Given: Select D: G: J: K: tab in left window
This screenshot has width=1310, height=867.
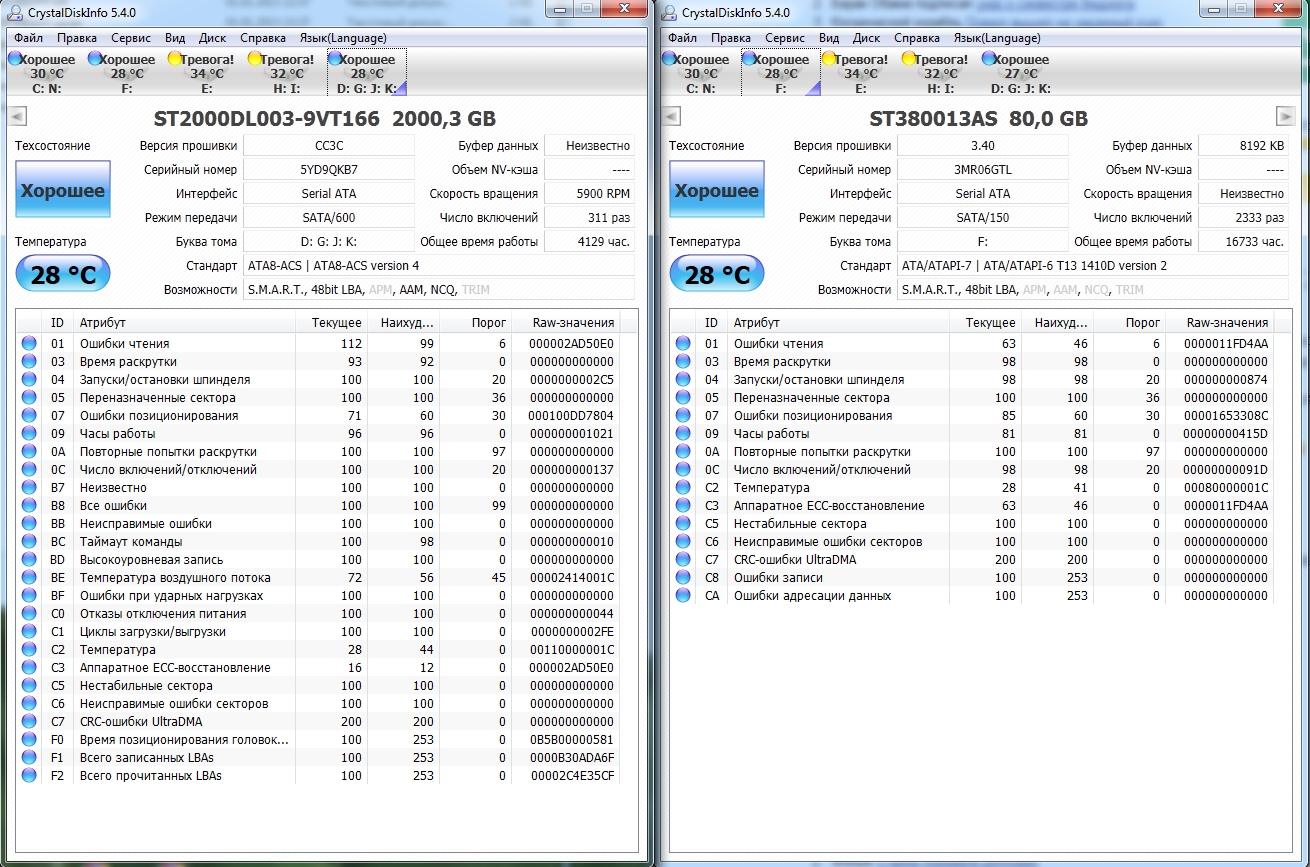Looking at the screenshot, I should click(367, 73).
